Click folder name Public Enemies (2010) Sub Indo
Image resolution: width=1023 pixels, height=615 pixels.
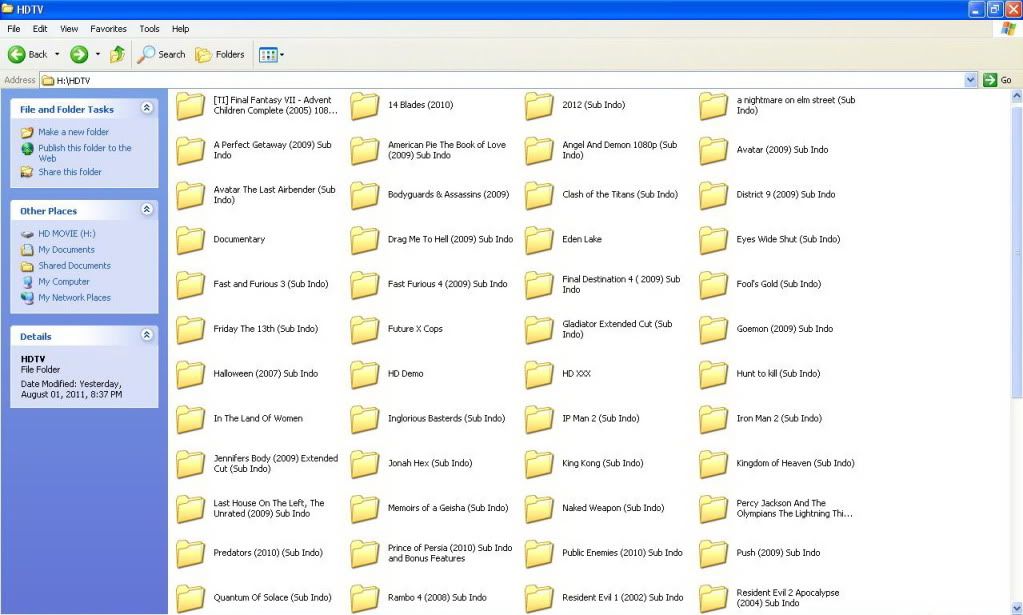pyautogui.click(x=622, y=553)
